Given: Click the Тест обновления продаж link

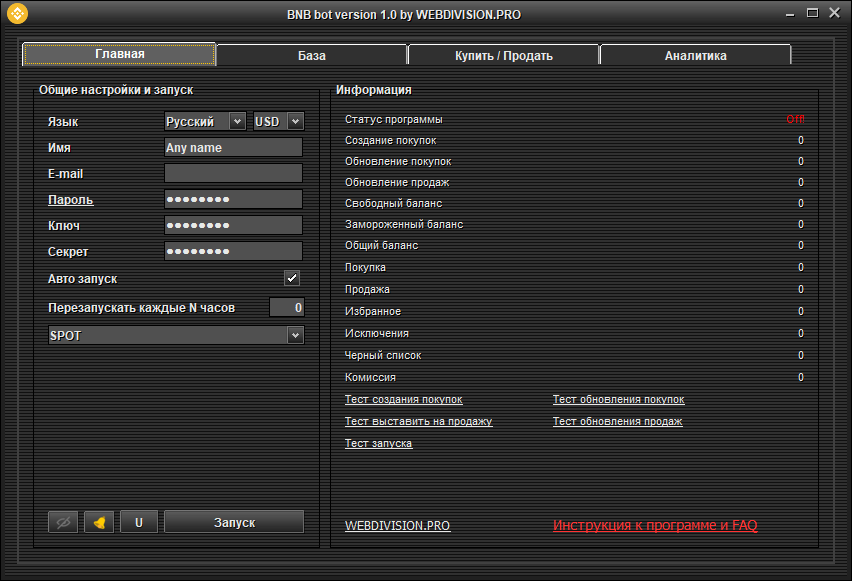Looking at the screenshot, I should [x=617, y=422].
